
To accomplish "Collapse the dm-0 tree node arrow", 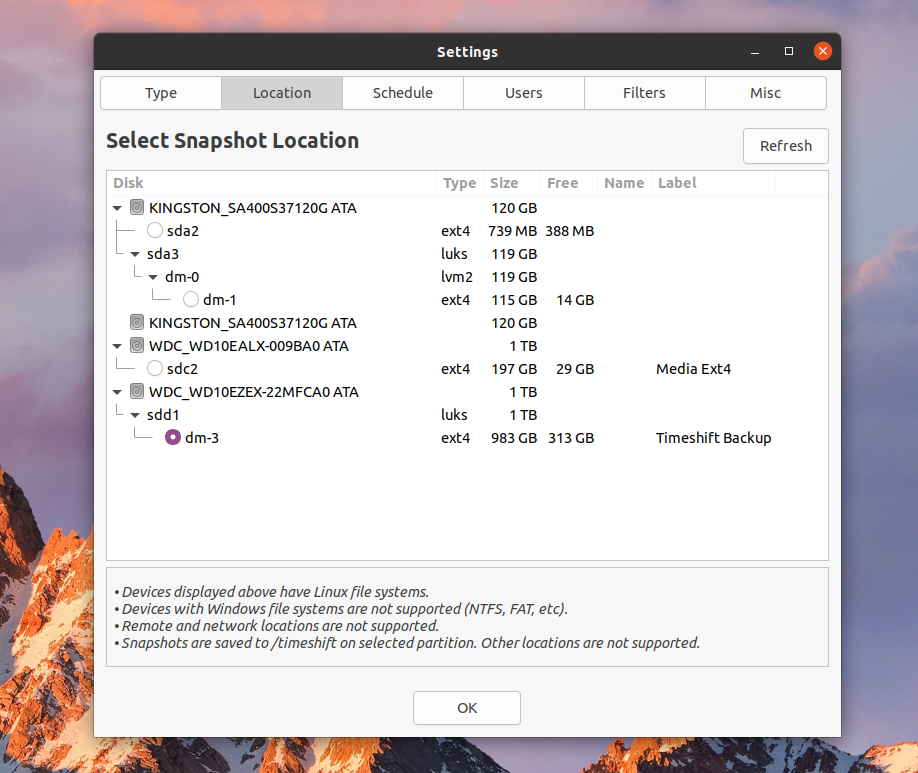I will click(153, 277).
